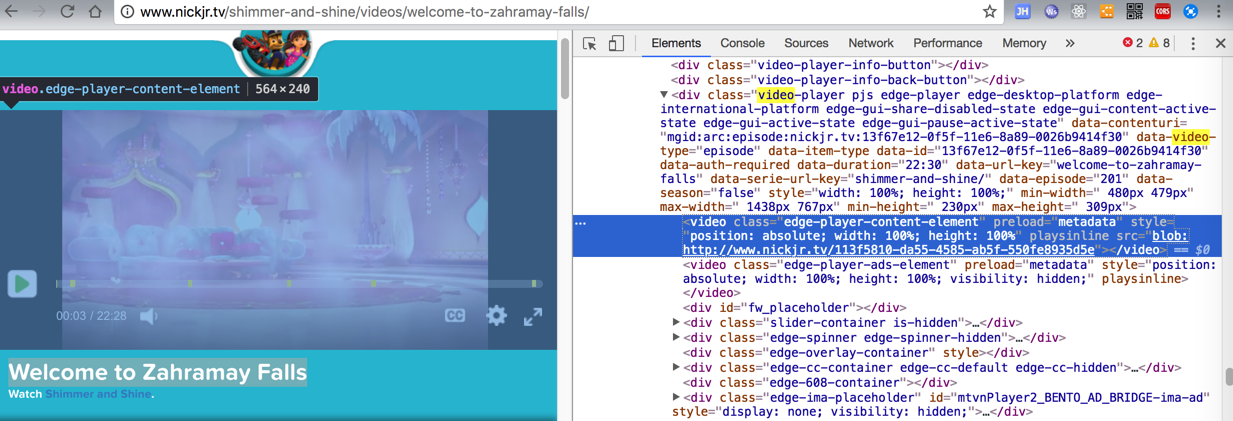Open the DevTools warnings counter
The height and width of the screenshot is (421, 1233).
coord(1159,44)
